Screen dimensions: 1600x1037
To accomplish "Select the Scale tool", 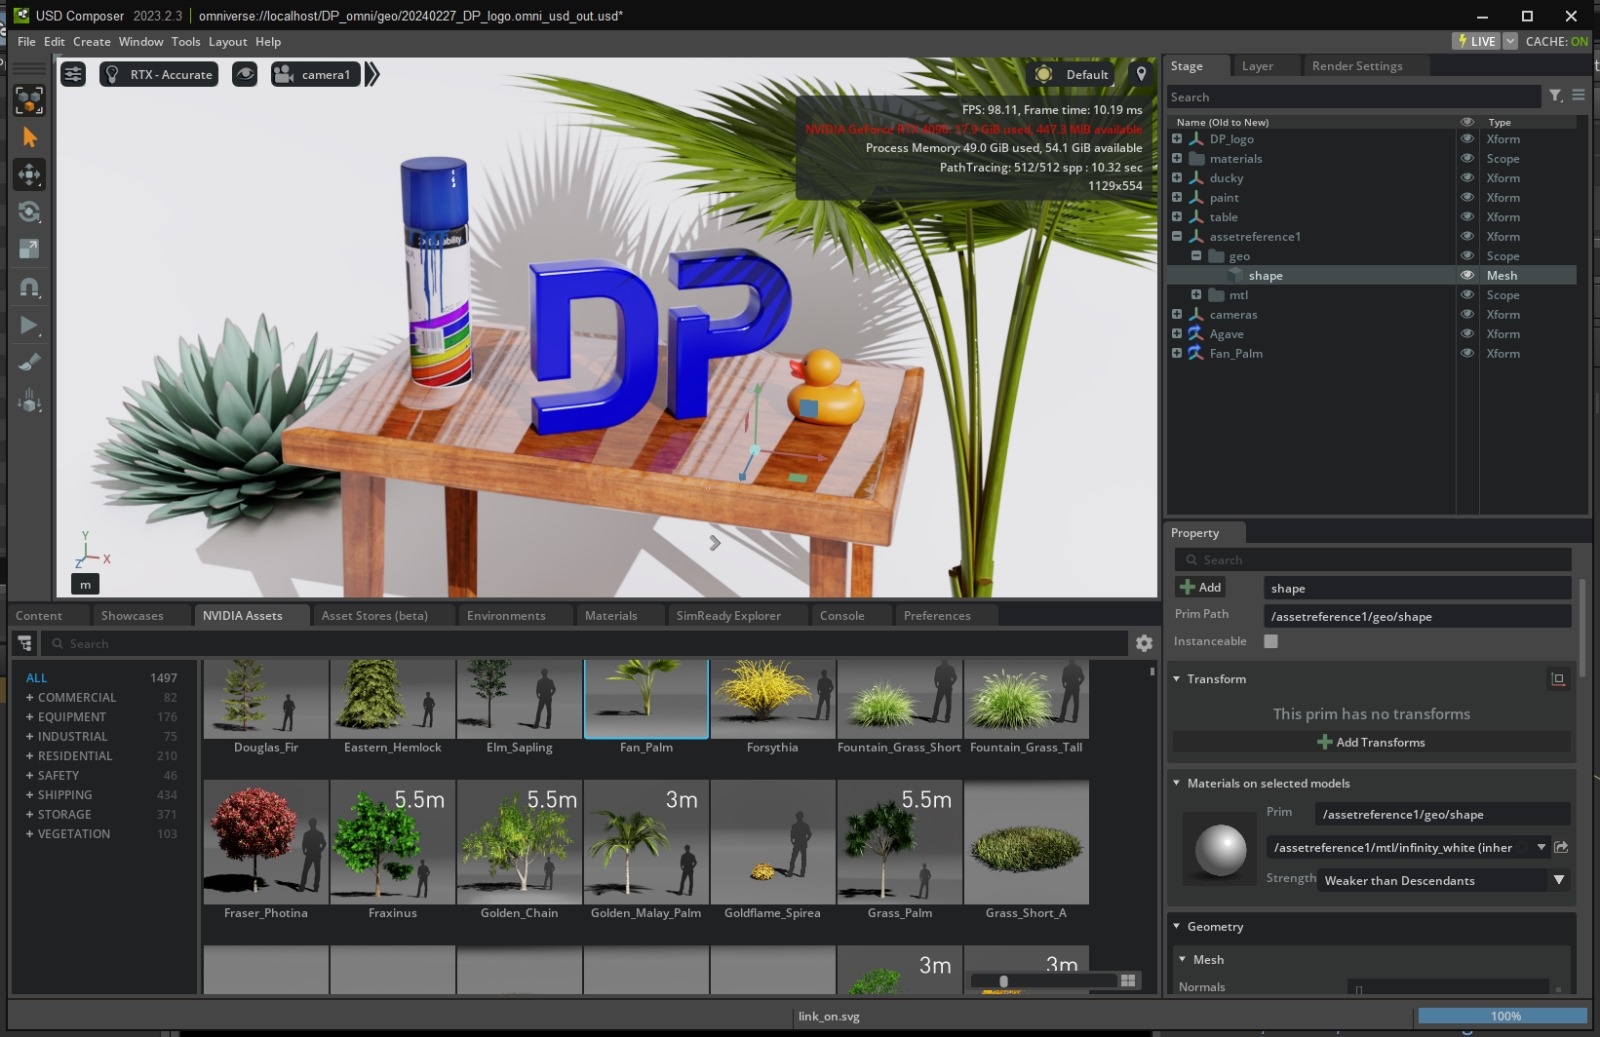I will click(x=29, y=249).
